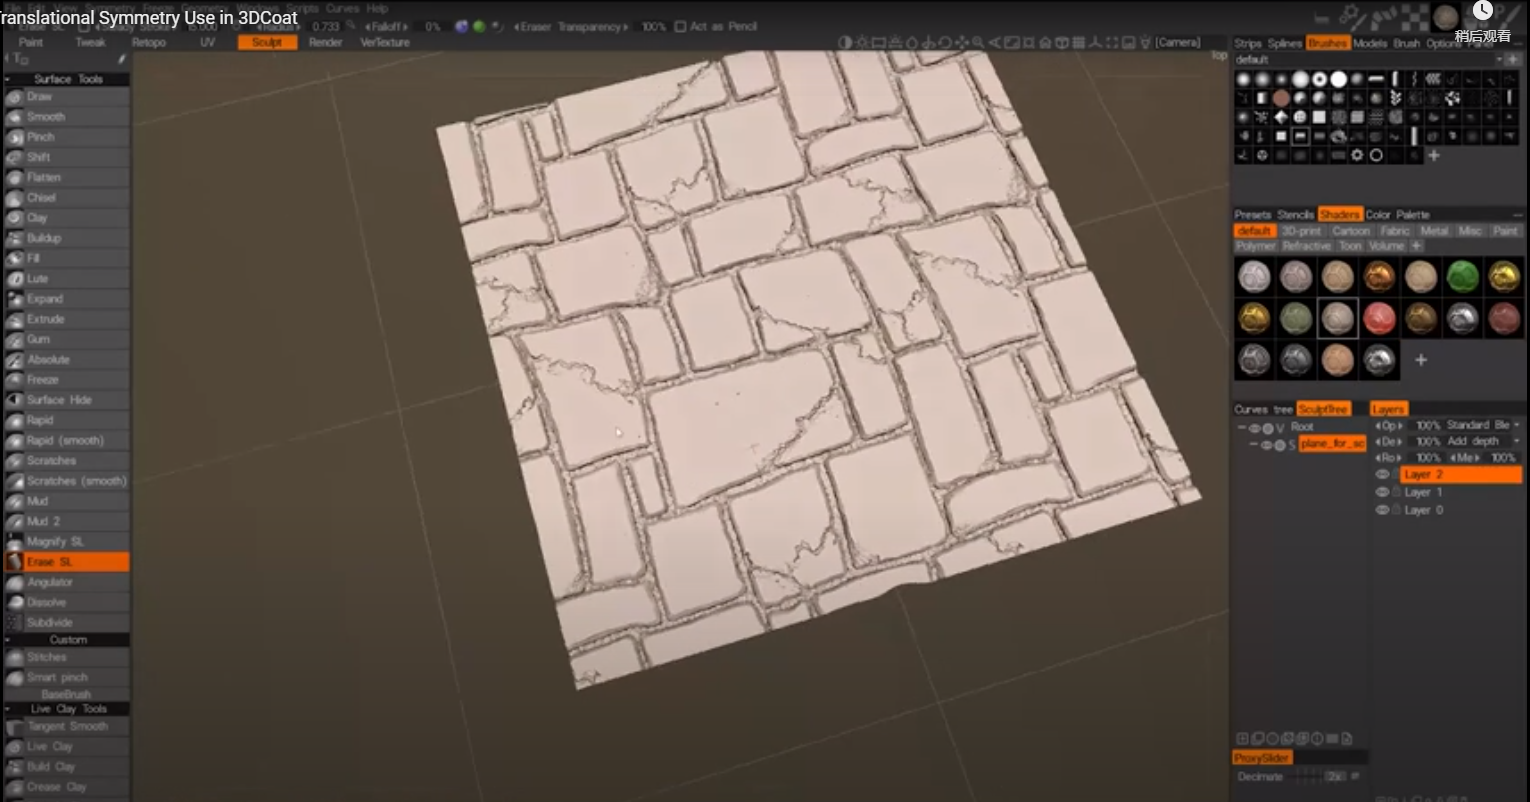Select the Buildup tool
This screenshot has height=802, width=1530.
click(x=66, y=238)
